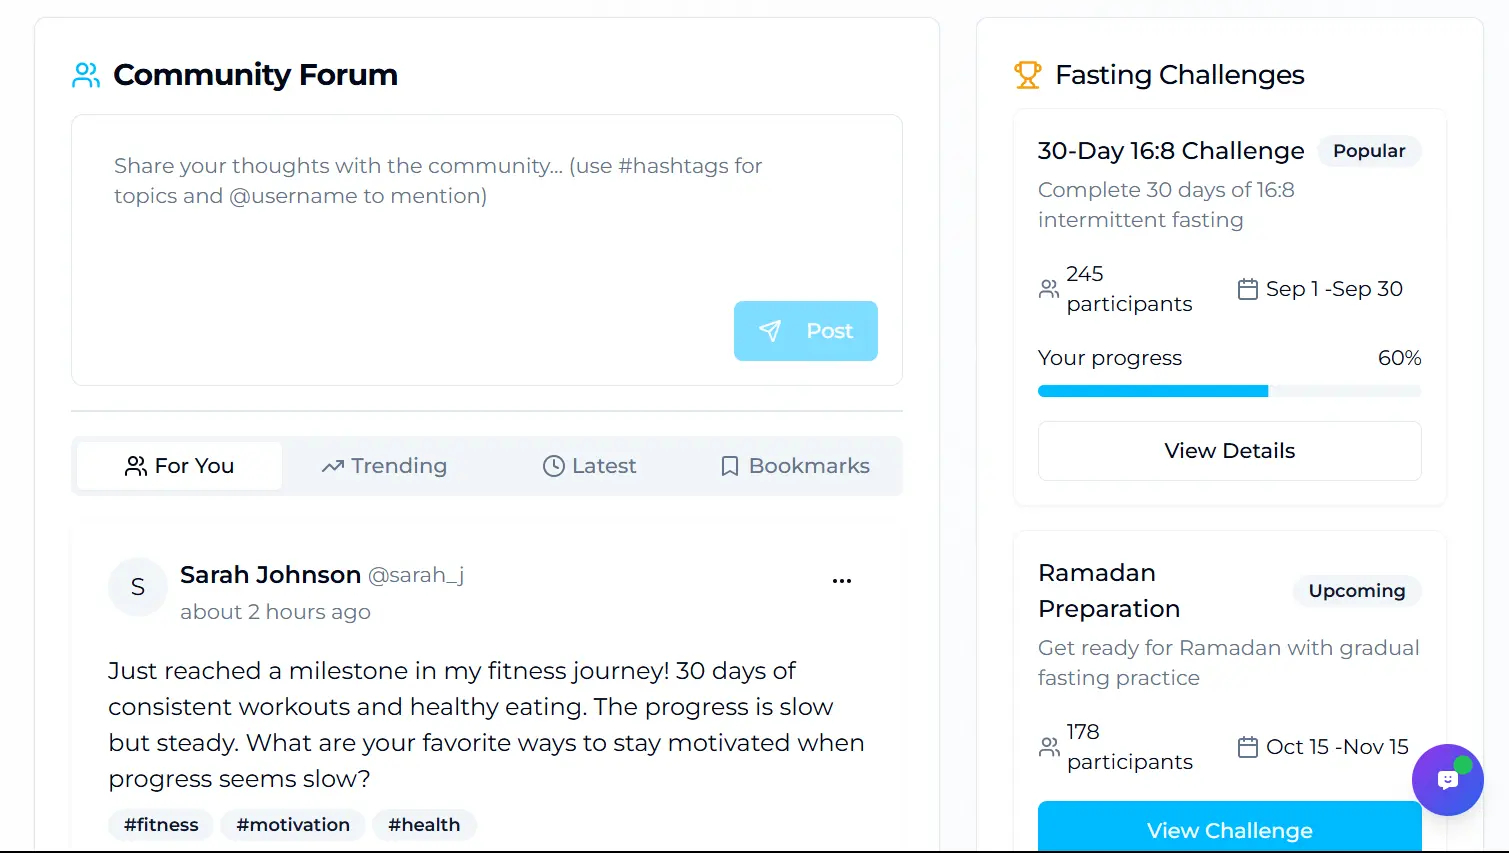Click the calendar icon beside Sep 1 -Sep 30
The image size is (1509, 853).
(1248, 289)
